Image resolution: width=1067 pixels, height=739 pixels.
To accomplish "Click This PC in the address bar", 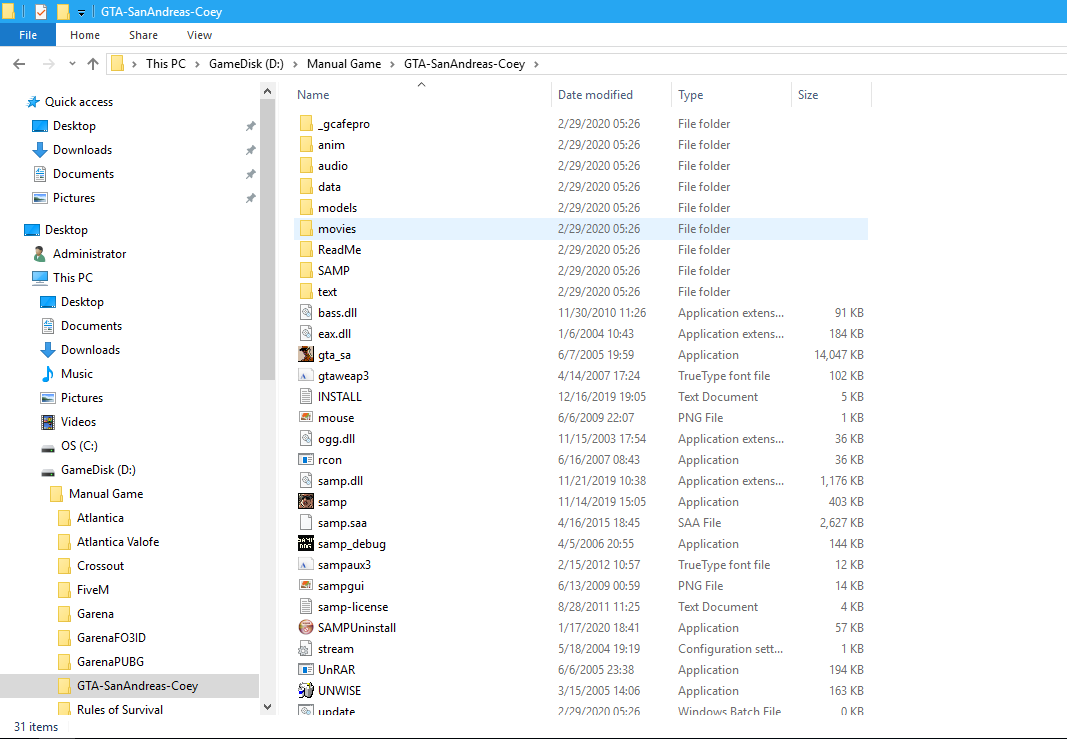I will point(165,64).
